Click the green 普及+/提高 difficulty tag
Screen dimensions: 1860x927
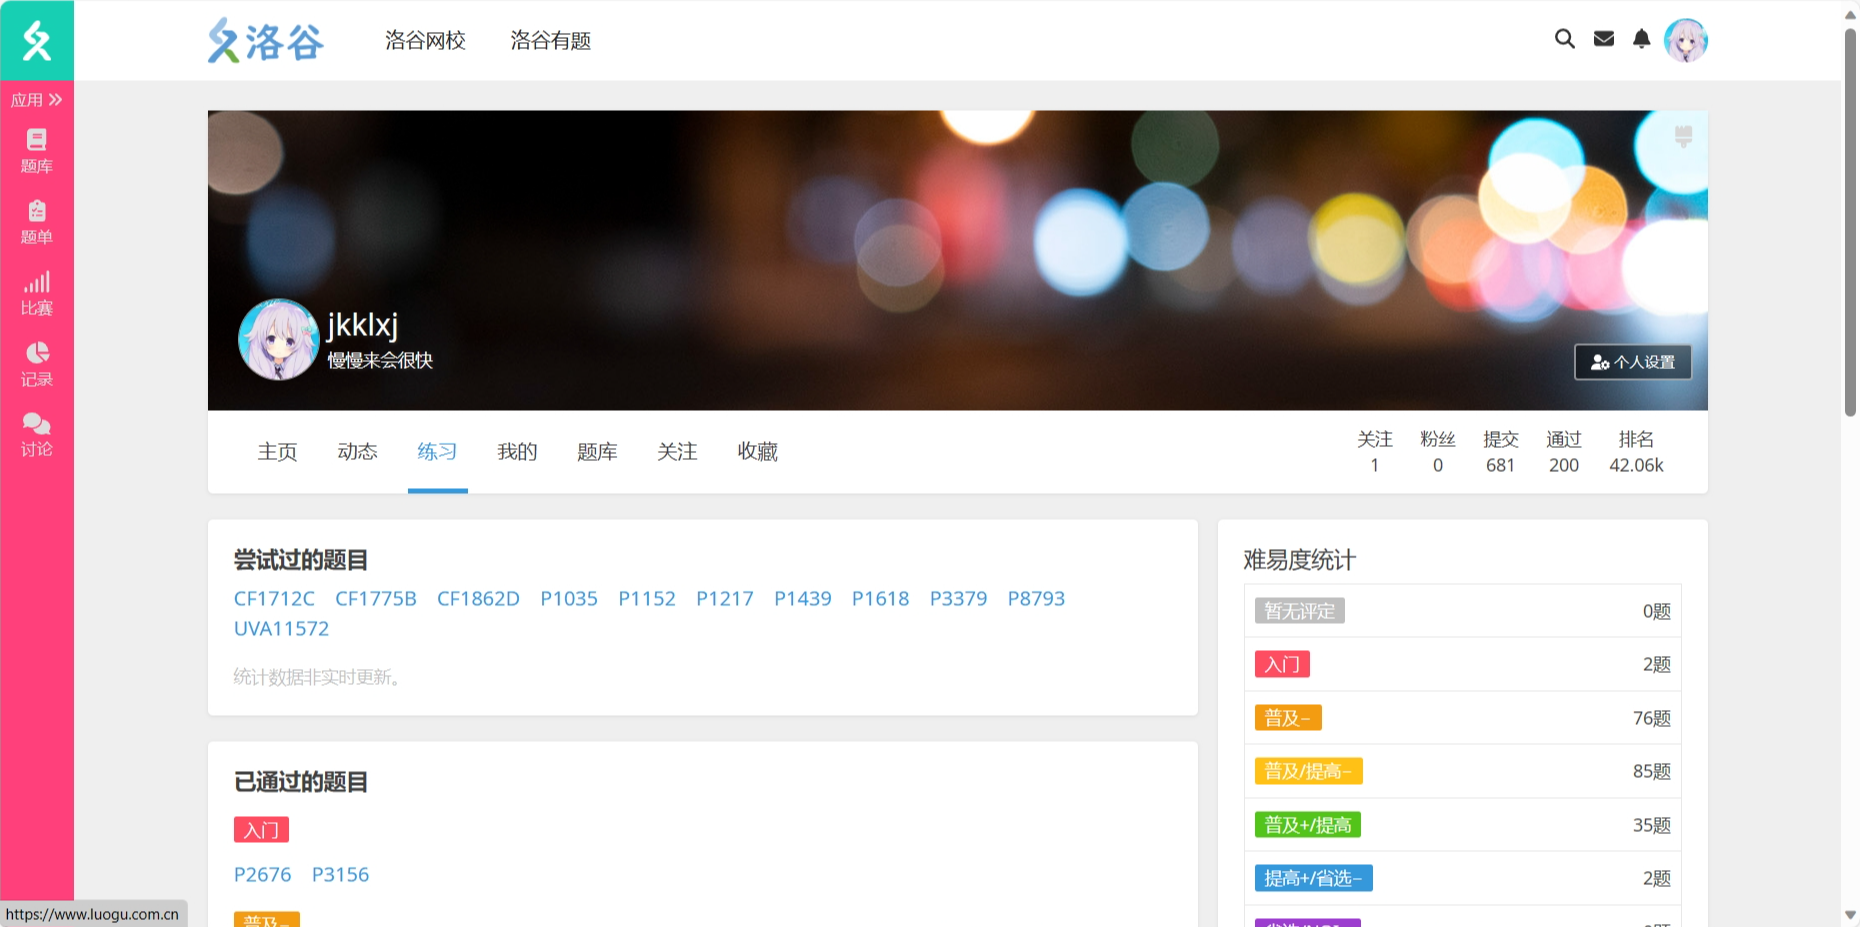[x=1308, y=825]
